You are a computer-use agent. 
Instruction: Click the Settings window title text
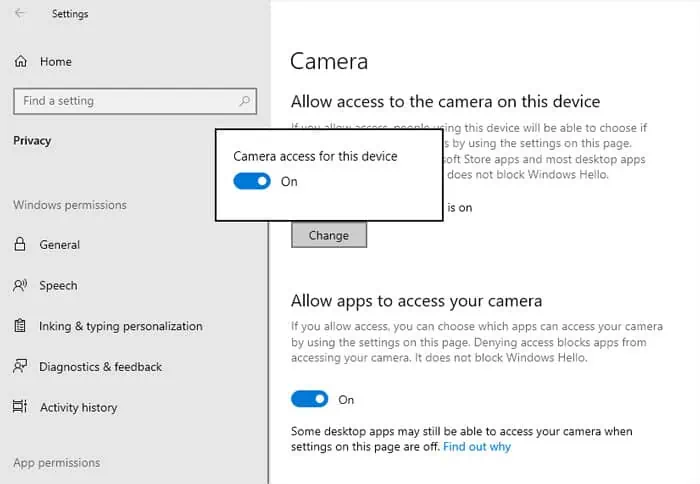point(70,14)
